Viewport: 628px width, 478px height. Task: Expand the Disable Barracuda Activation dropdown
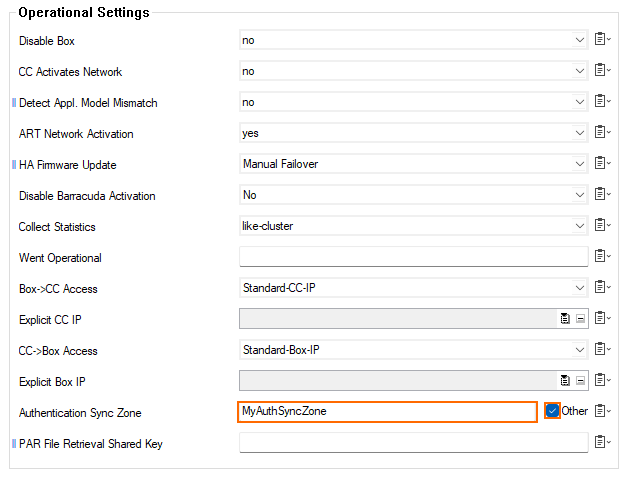[579, 195]
